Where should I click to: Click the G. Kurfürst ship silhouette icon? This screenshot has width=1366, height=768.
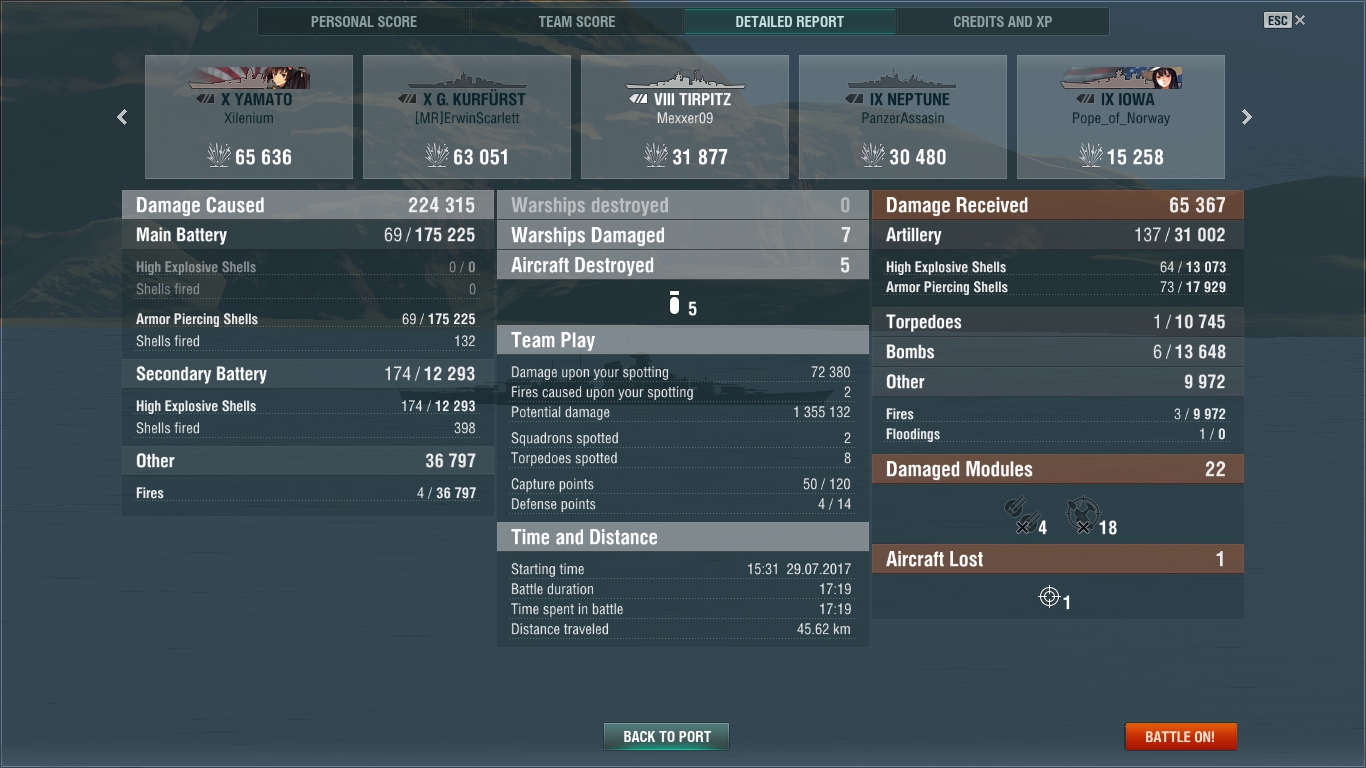coord(466,79)
